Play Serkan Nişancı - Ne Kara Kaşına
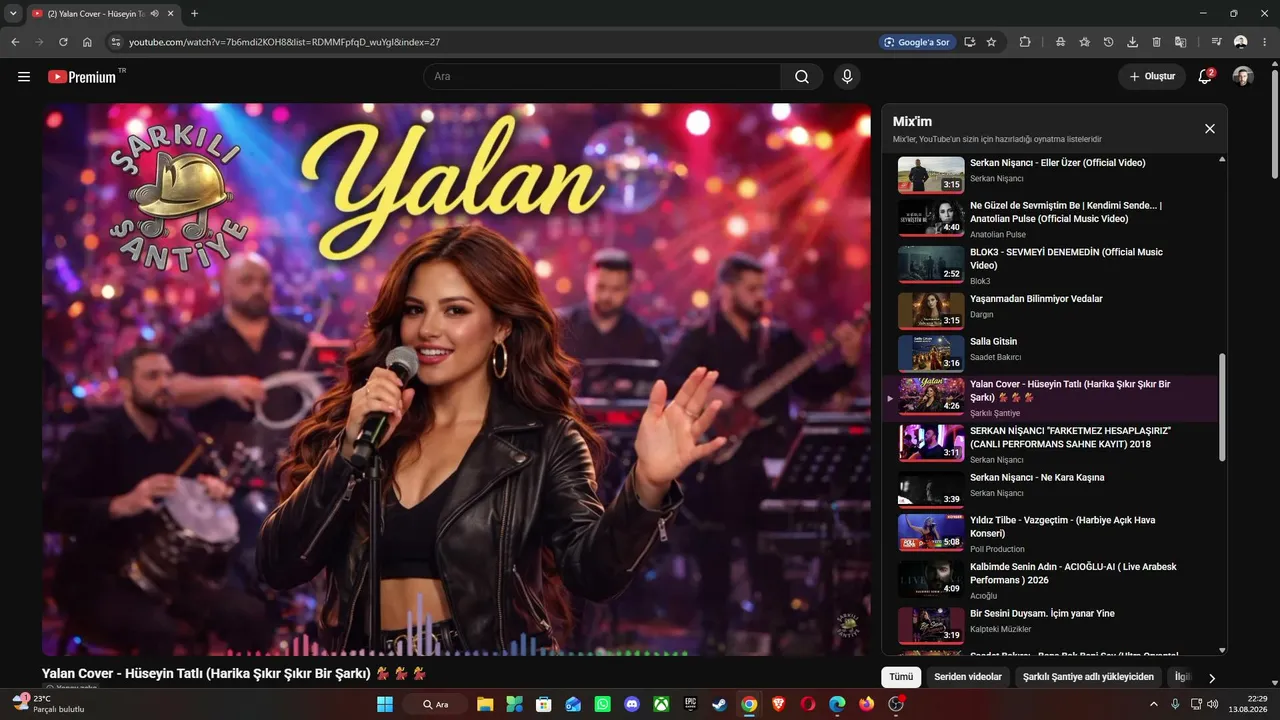 coord(1050,489)
